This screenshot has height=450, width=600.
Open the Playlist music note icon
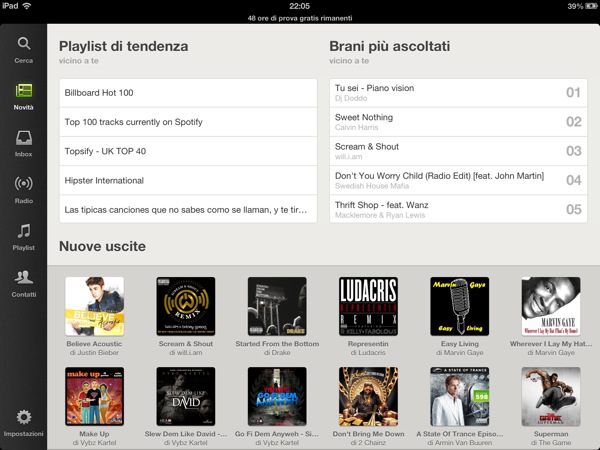pyautogui.click(x=23, y=233)
